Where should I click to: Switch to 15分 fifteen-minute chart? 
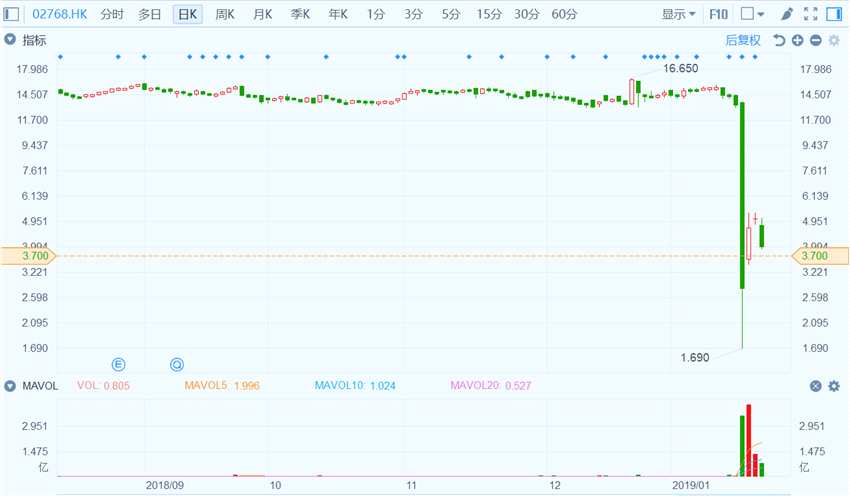[x=489, y=14]
